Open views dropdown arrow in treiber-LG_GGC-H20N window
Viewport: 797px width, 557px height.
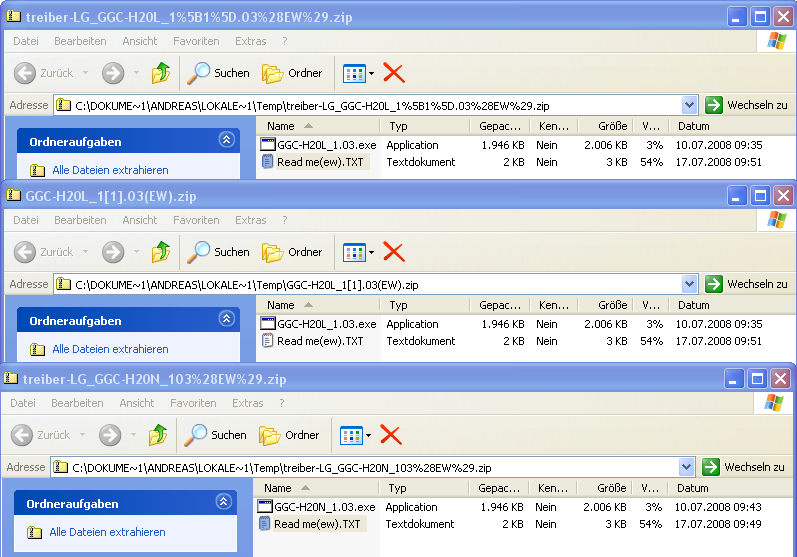pyautogui.click(x=369, y=436)
